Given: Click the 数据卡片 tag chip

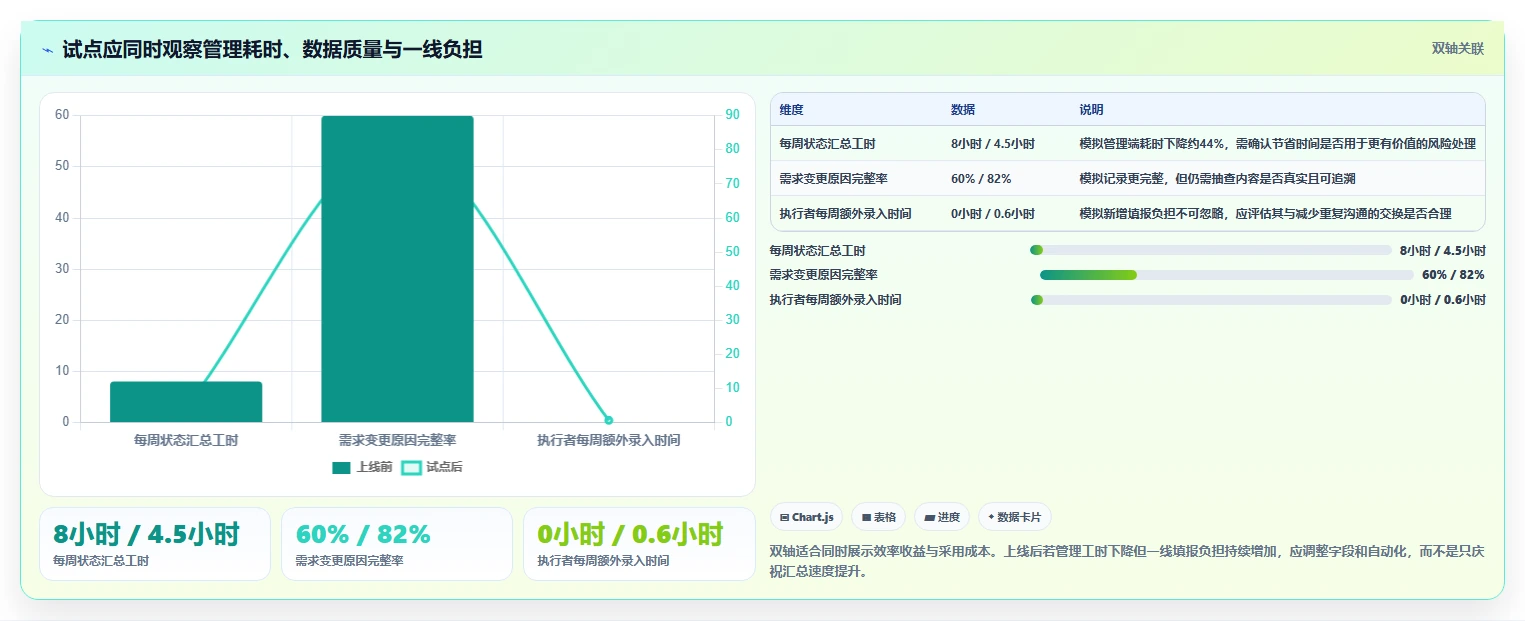Looking at the screenshot, I should (x=1015, y=517).
